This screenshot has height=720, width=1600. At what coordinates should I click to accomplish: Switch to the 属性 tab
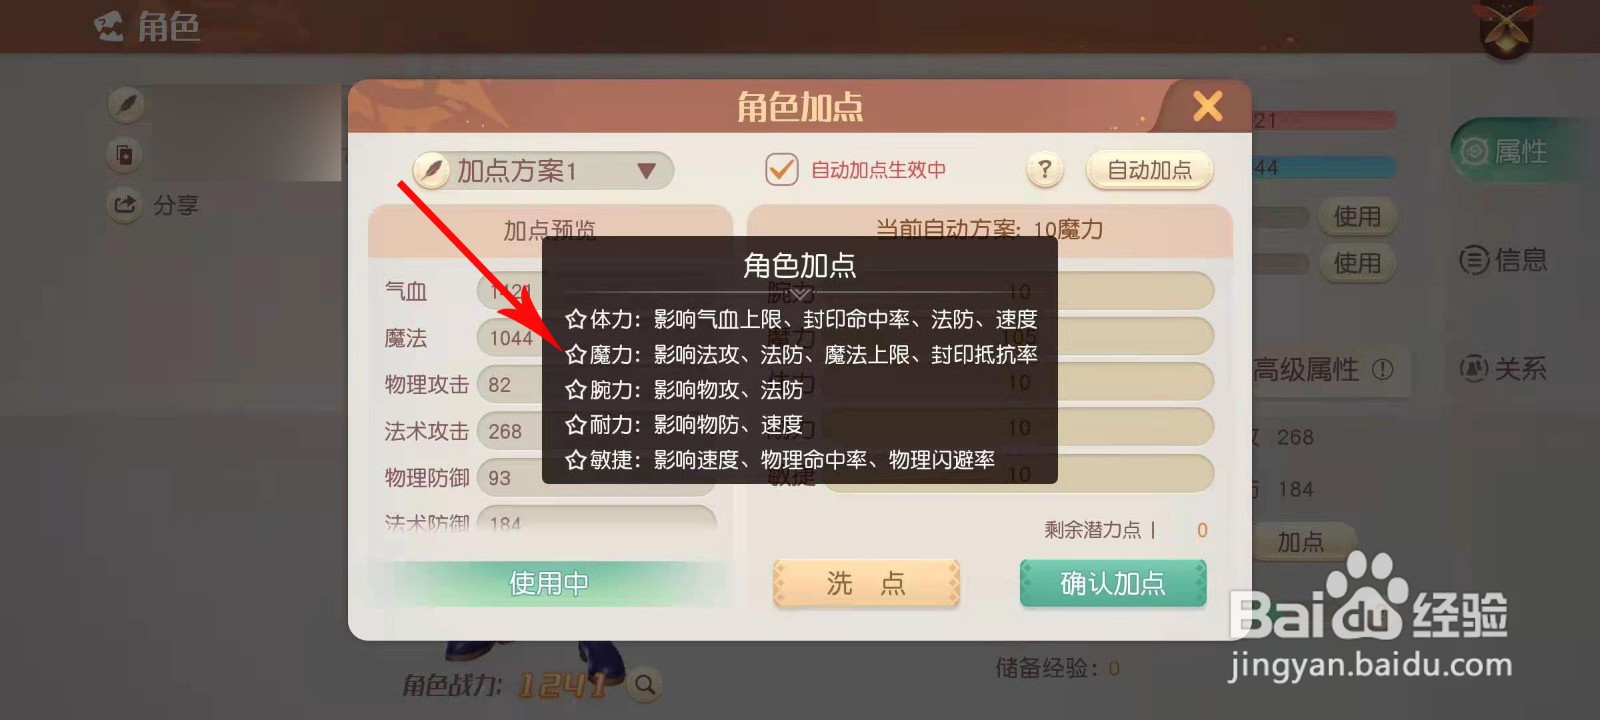point(1506,152)
